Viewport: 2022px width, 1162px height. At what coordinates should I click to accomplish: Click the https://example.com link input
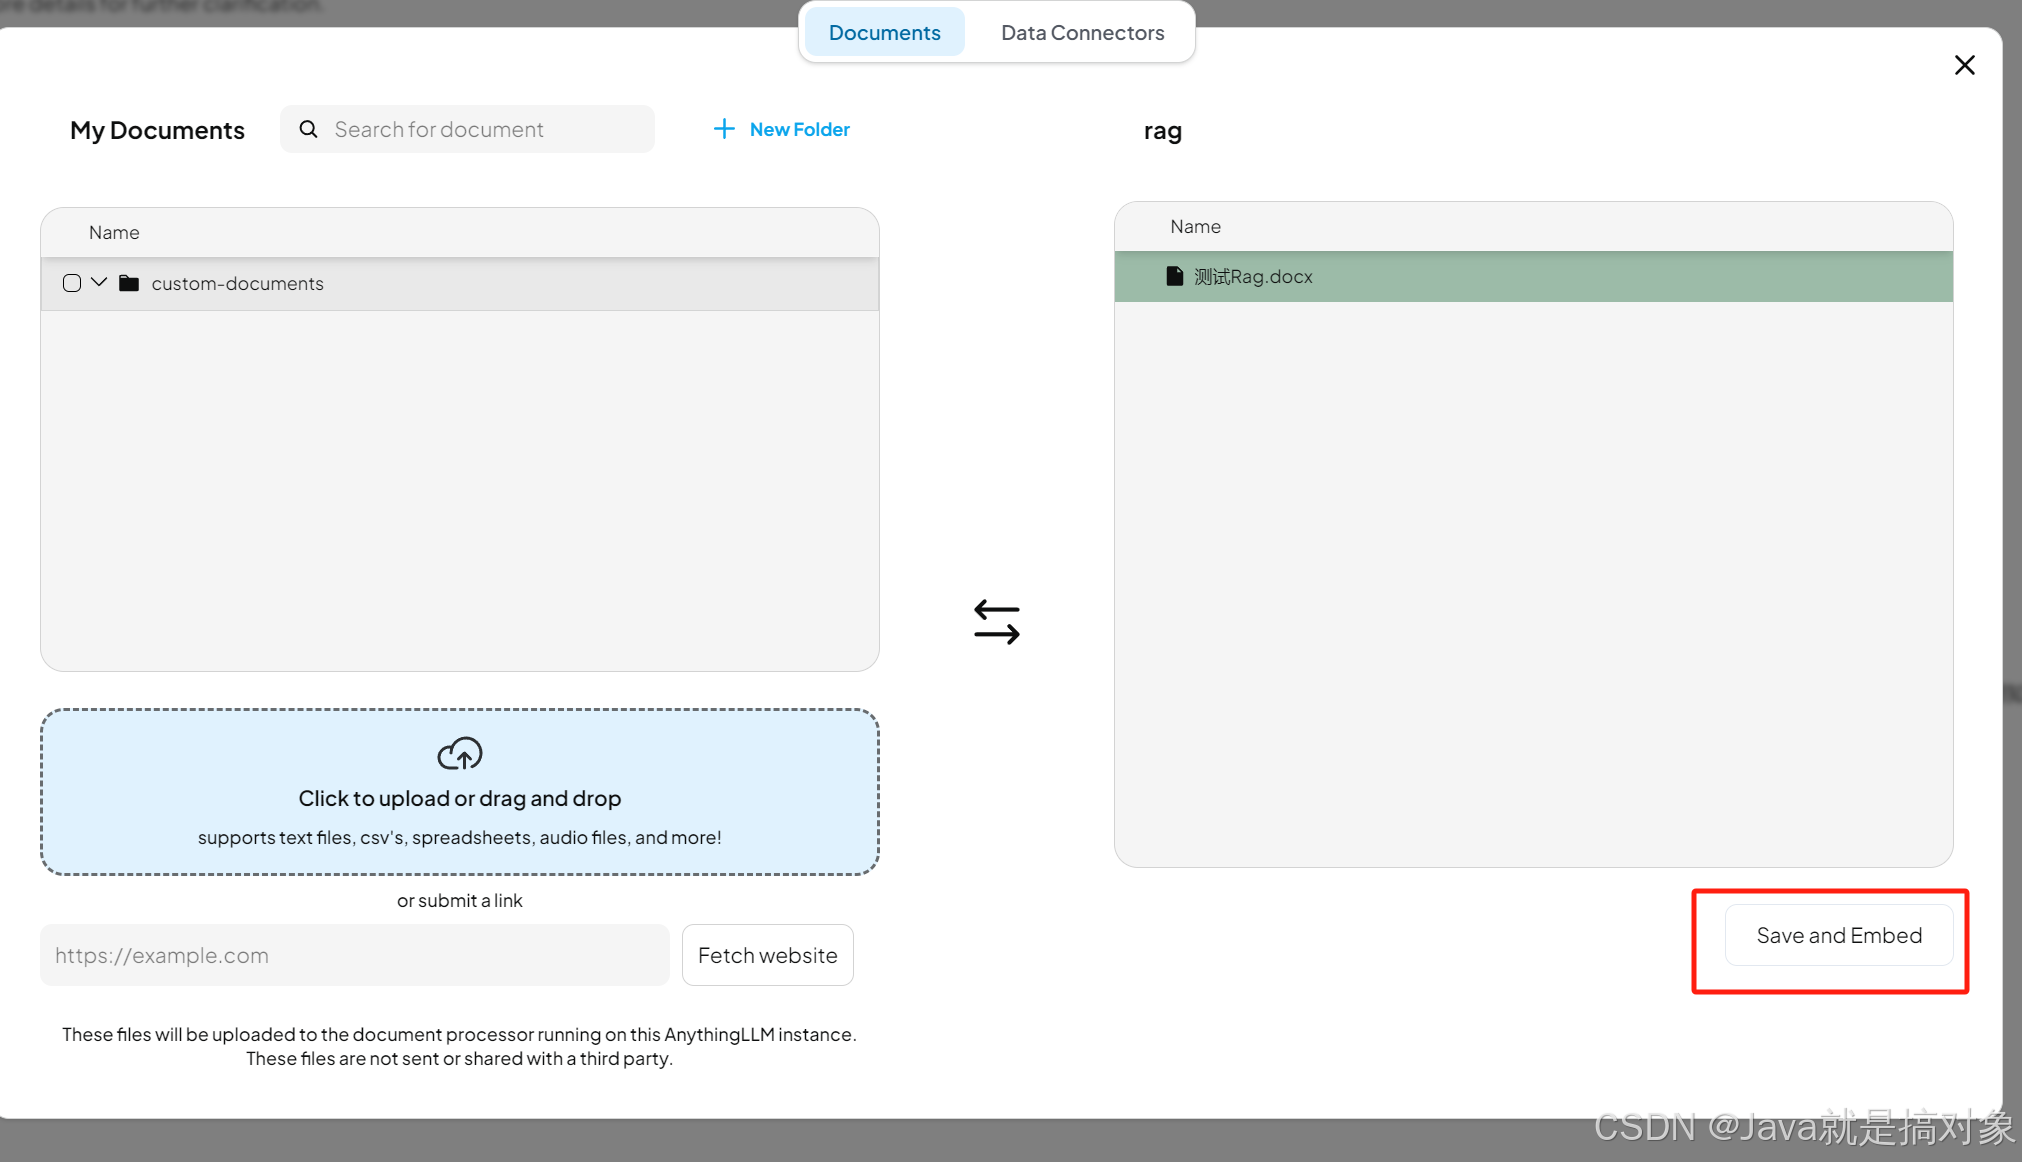coord(354,955)
